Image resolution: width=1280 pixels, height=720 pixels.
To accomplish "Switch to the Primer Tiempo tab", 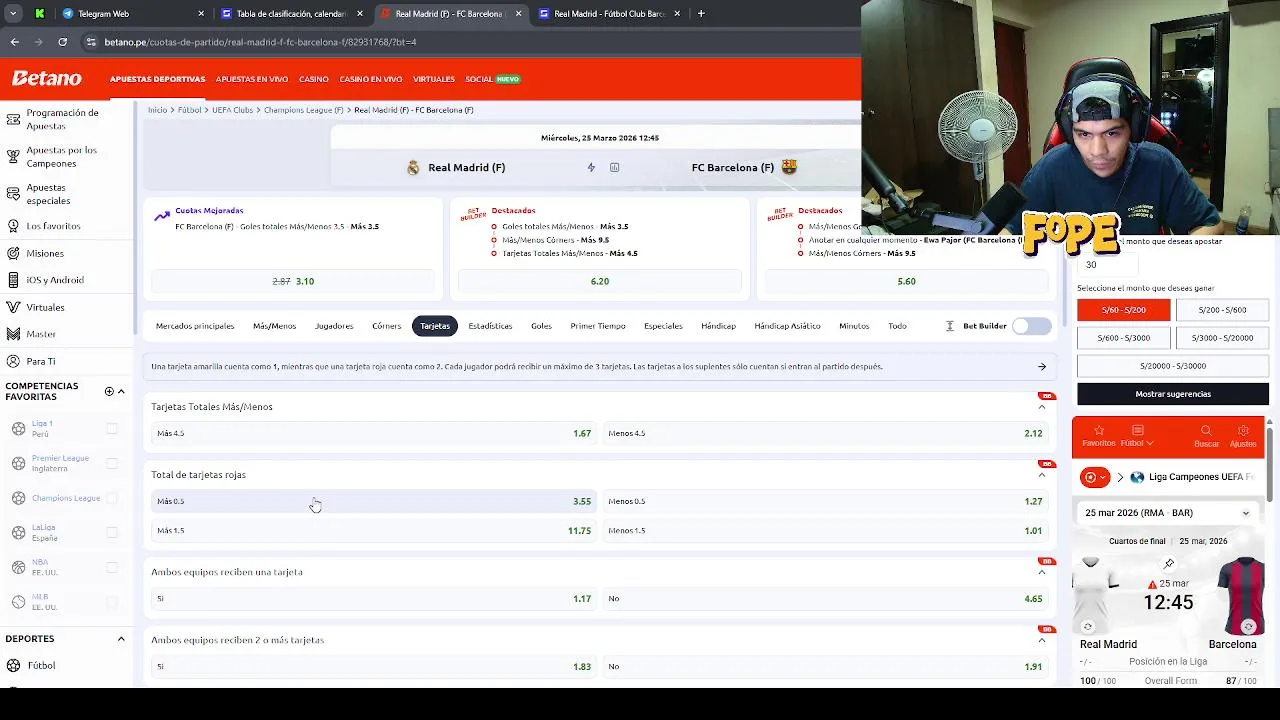I will click(598, 326).
